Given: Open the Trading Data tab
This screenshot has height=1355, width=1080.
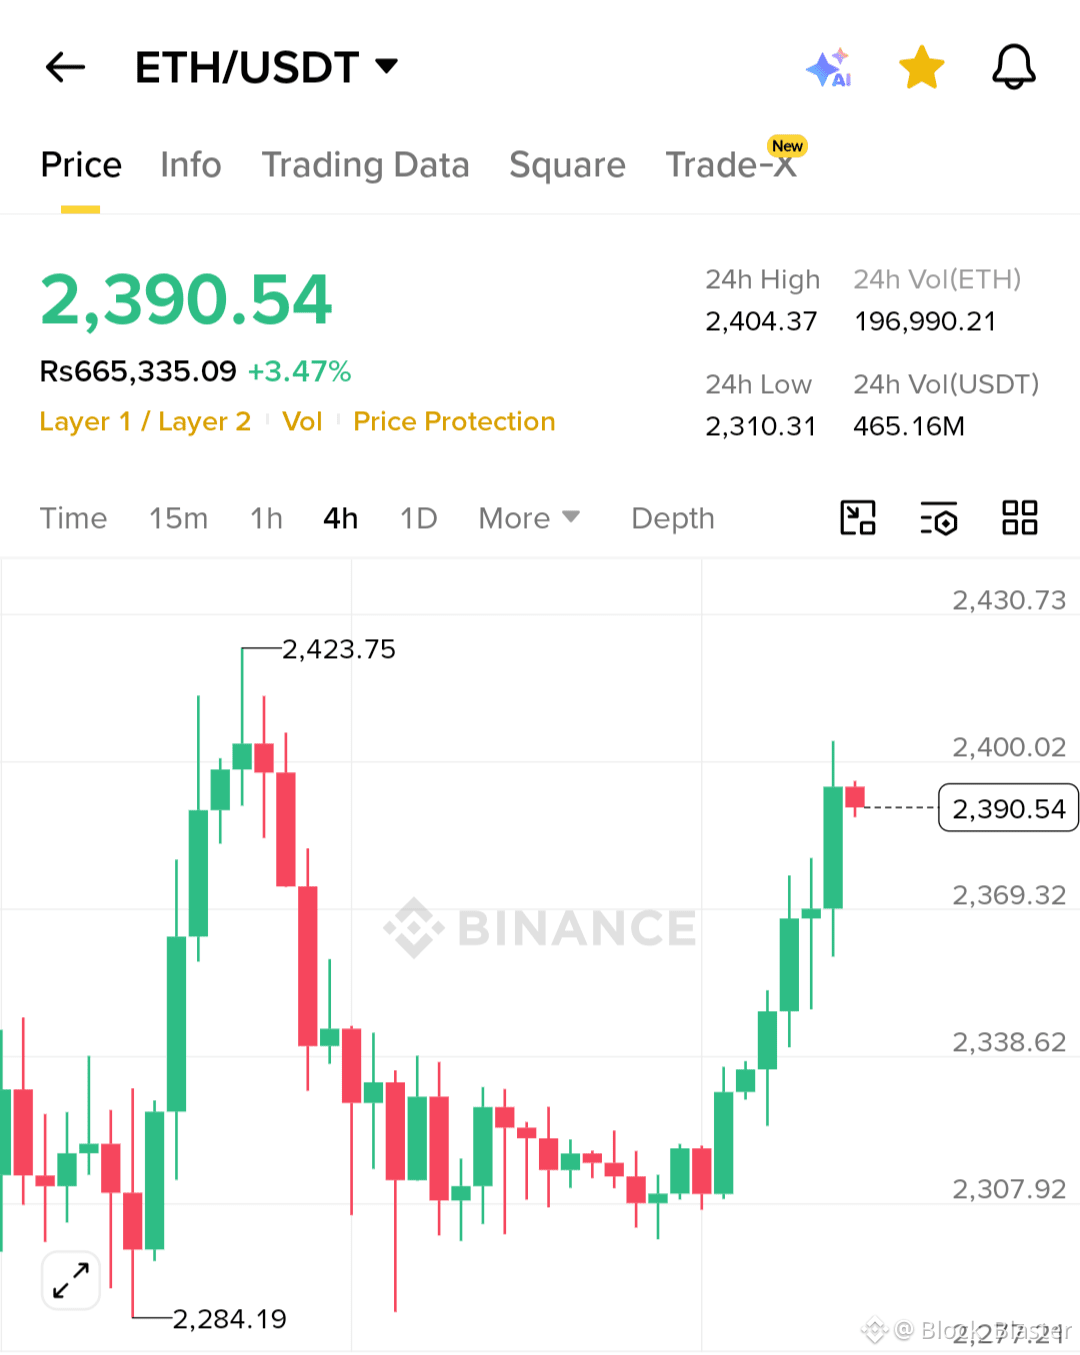Looking at the screenshot, I should (365, 165).
